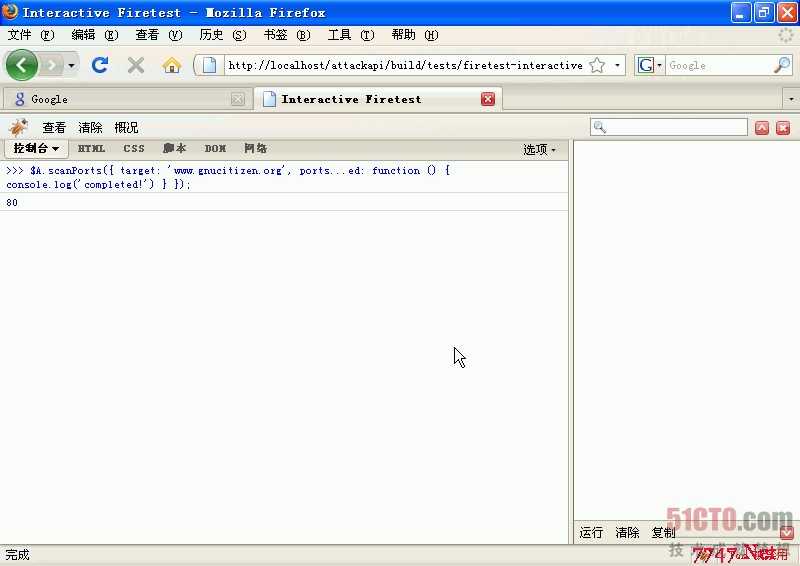Click the localhost URL address field
800x566 pixels.
[x=405, y=65]
